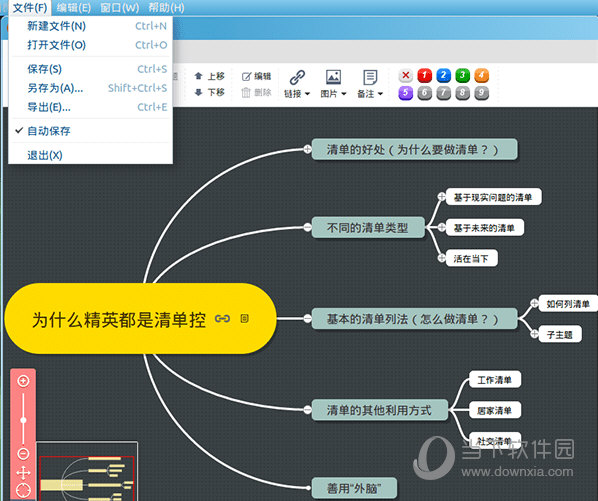Click priority 5 purple marker icon

[405, 93]
